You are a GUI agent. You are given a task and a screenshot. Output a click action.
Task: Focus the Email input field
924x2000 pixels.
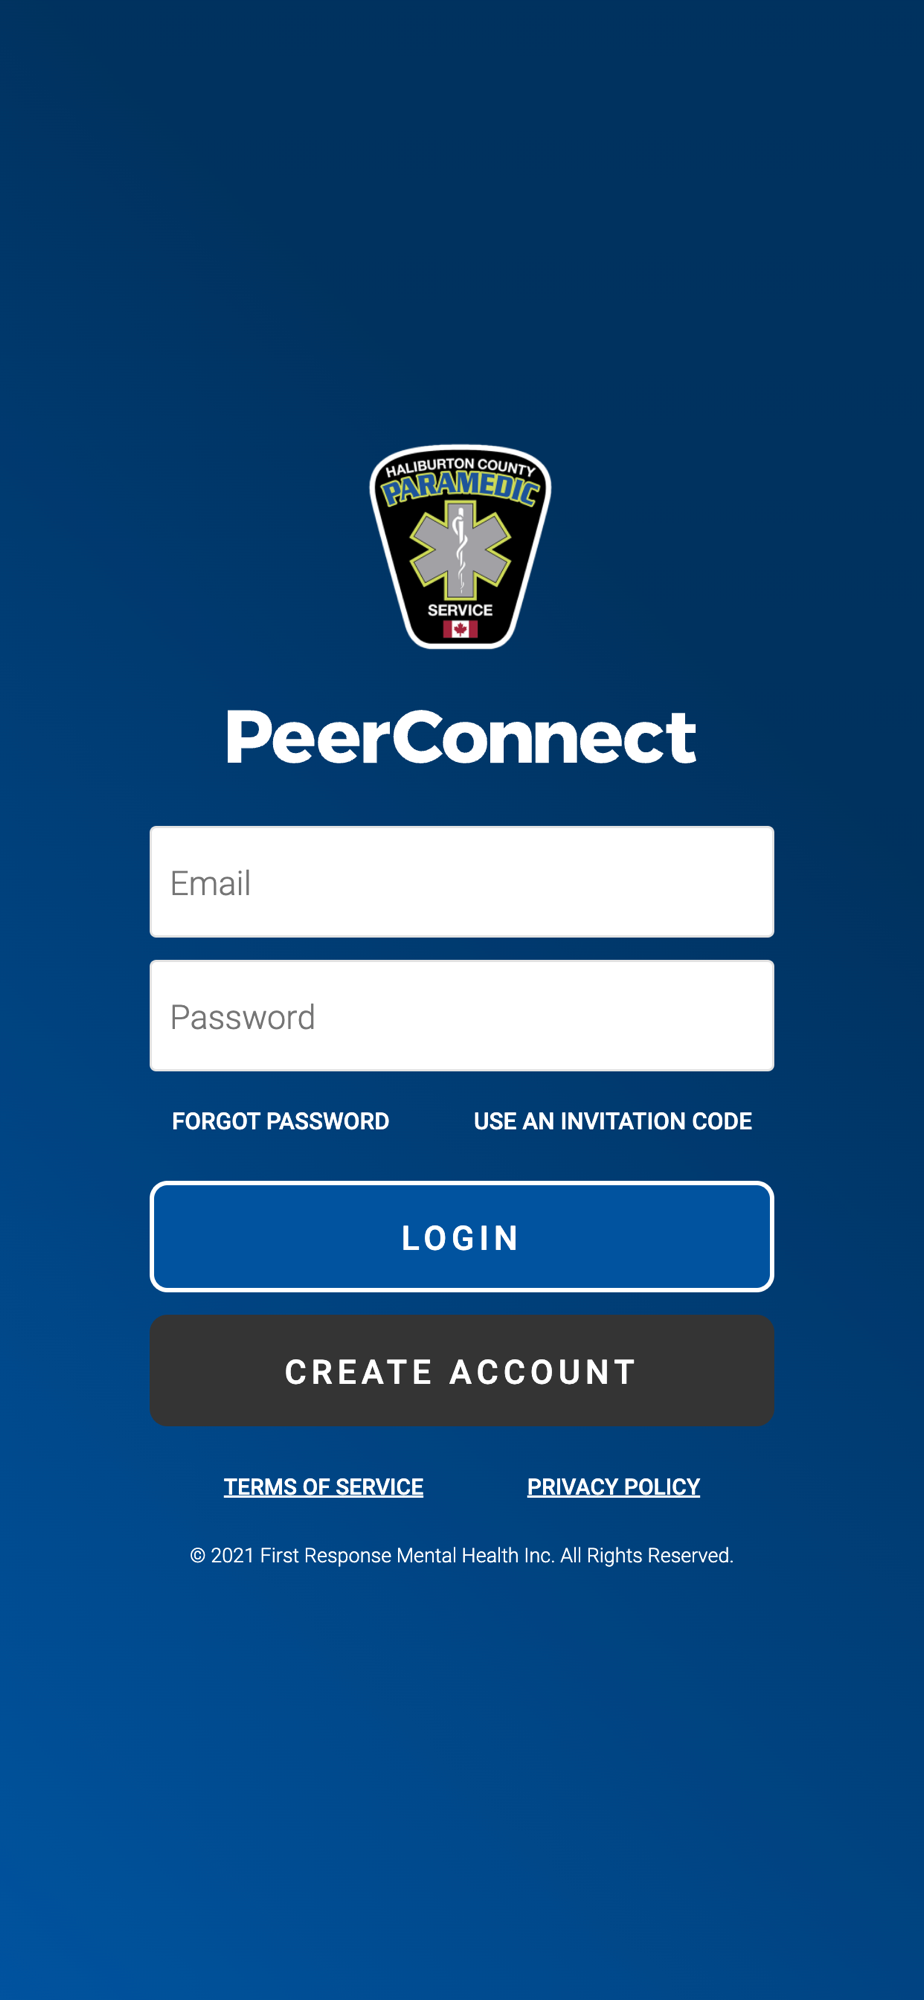pyautogui.click(x=462, y=882)
